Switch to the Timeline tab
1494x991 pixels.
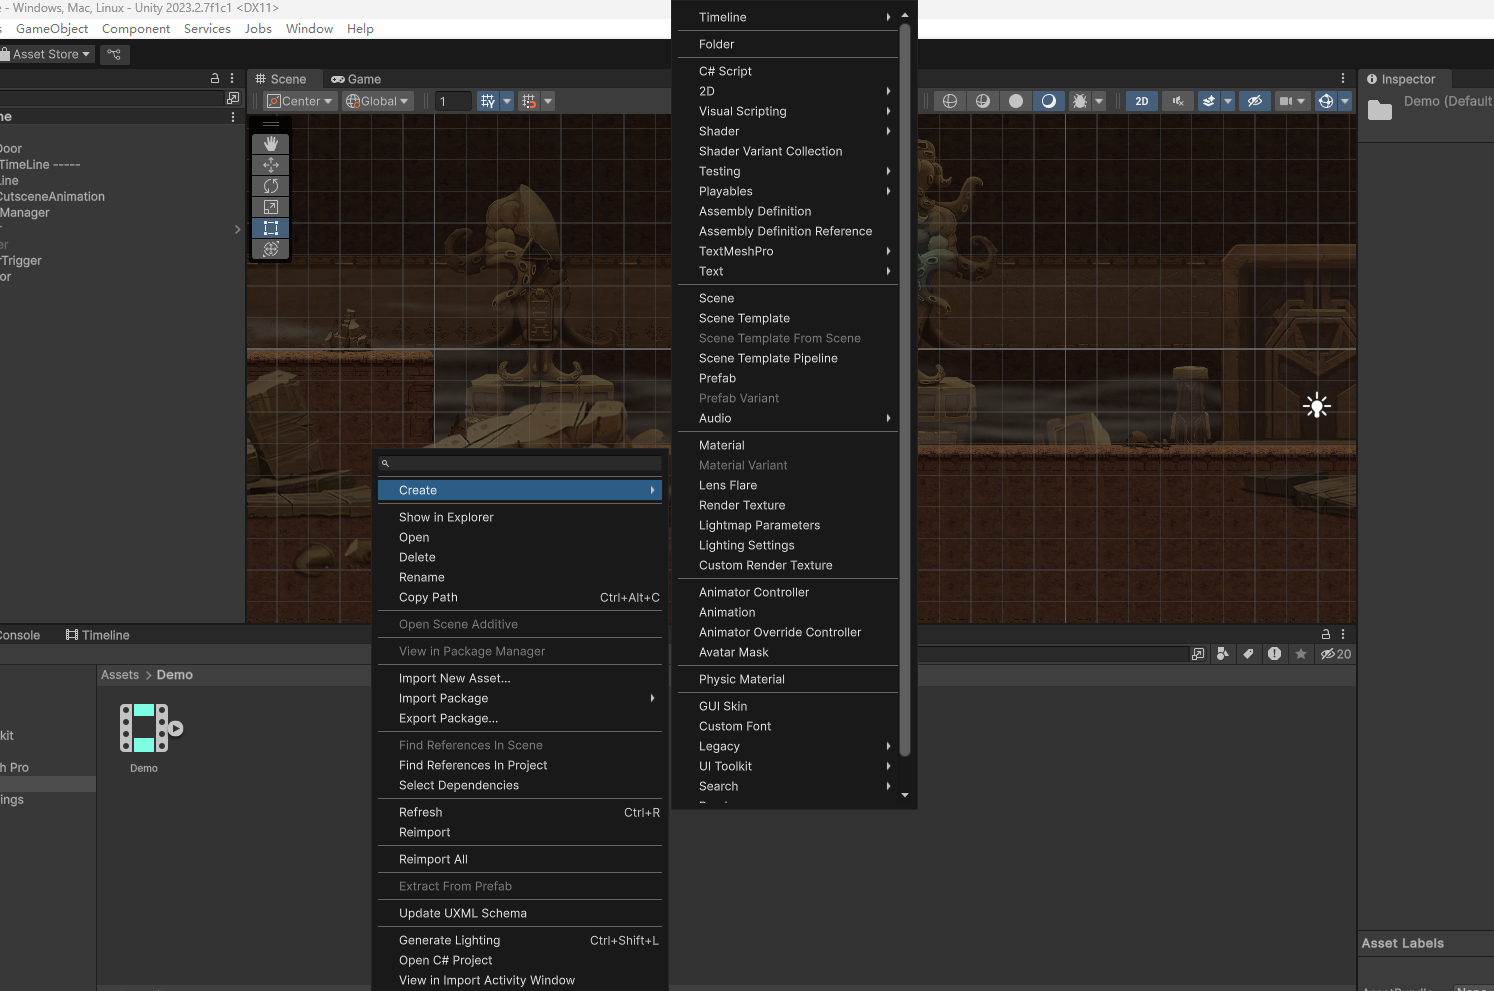(x=98, y=635)
